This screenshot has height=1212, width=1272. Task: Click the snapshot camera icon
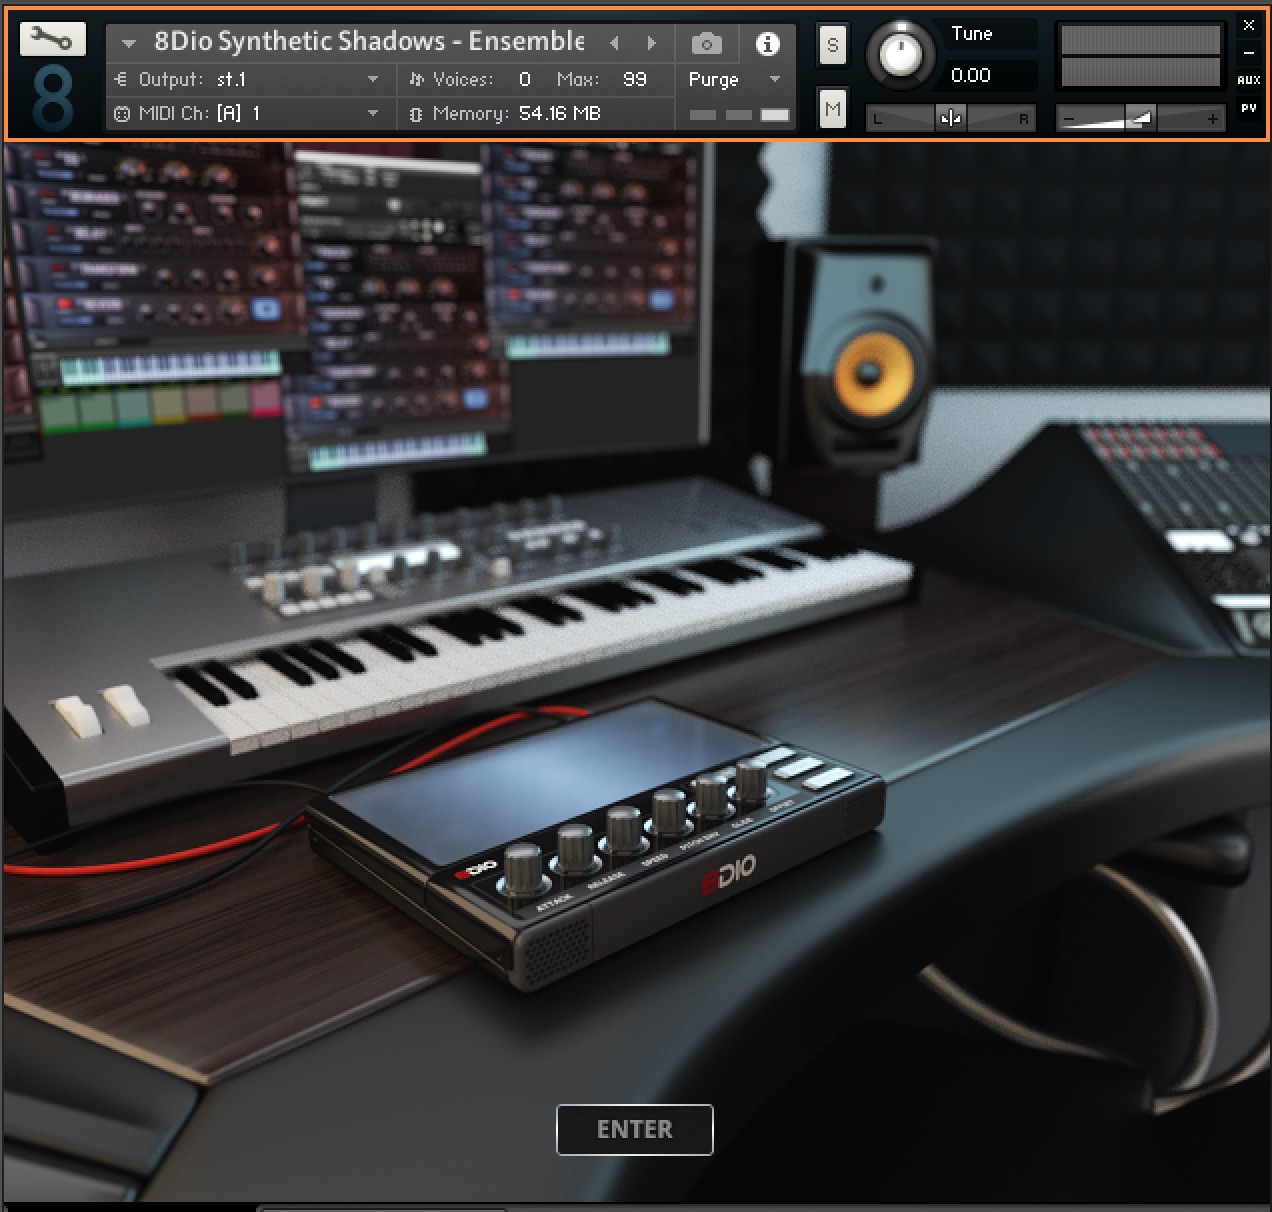coord(707,43)
